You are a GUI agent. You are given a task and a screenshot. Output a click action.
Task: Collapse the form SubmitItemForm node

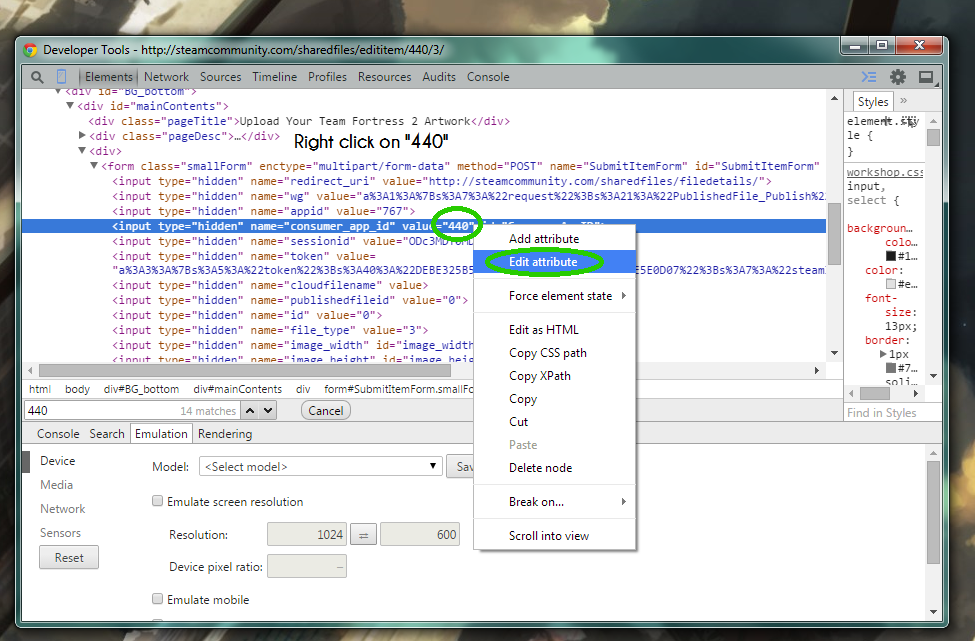coord(94,166)
